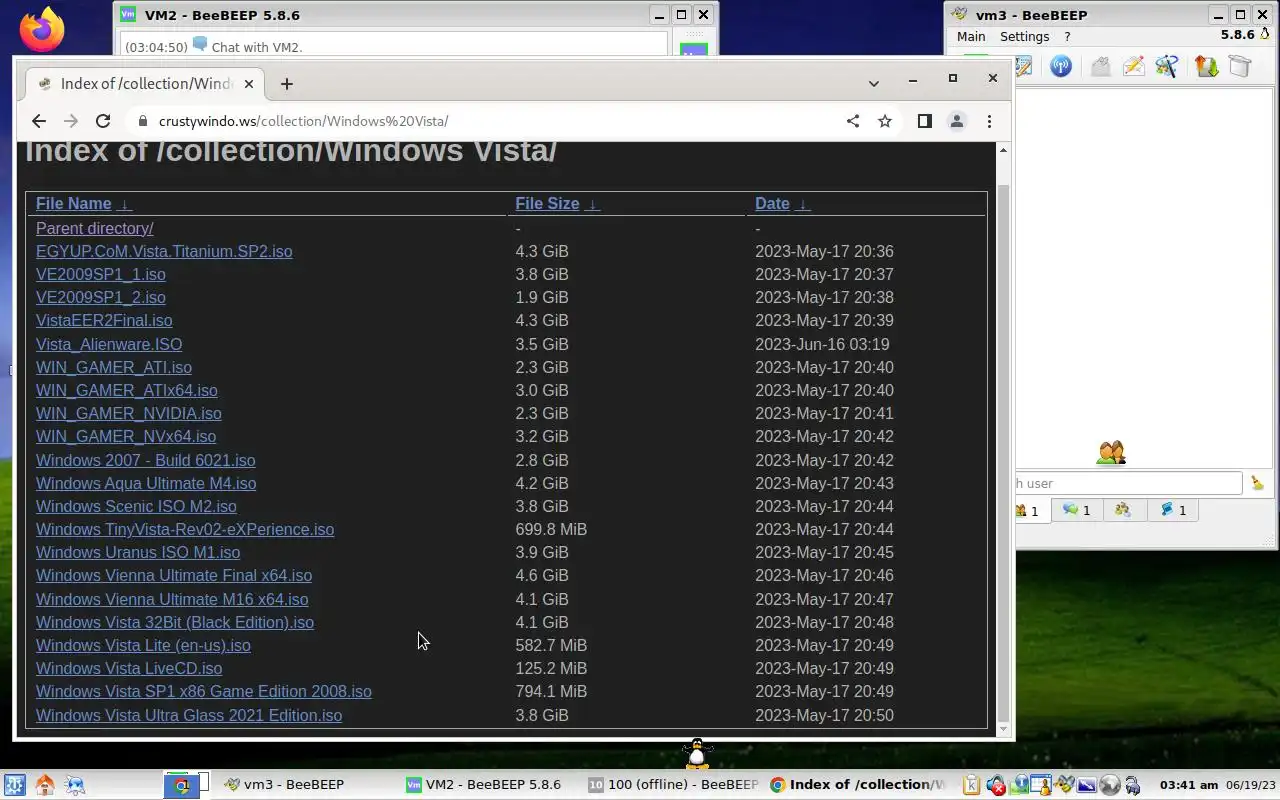Download VE2009SP1_1.iso
The image size is (1280, 800).
[x=101, y=274]
